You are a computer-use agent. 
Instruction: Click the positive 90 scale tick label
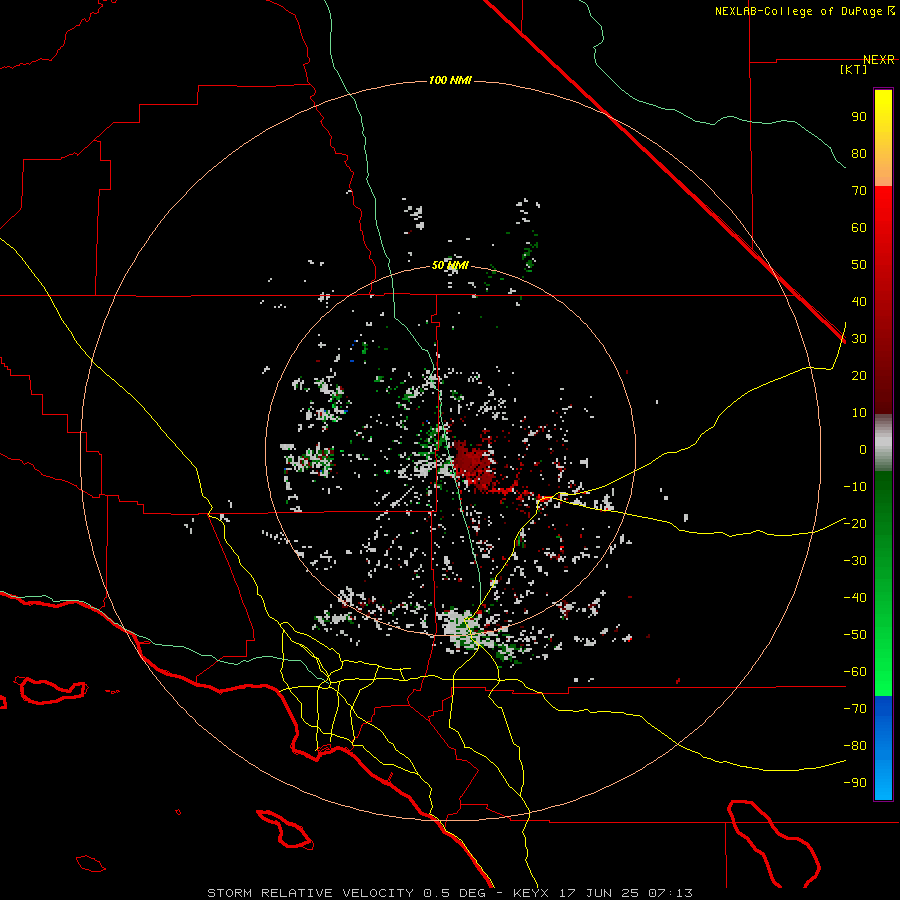tap(859, 117)
